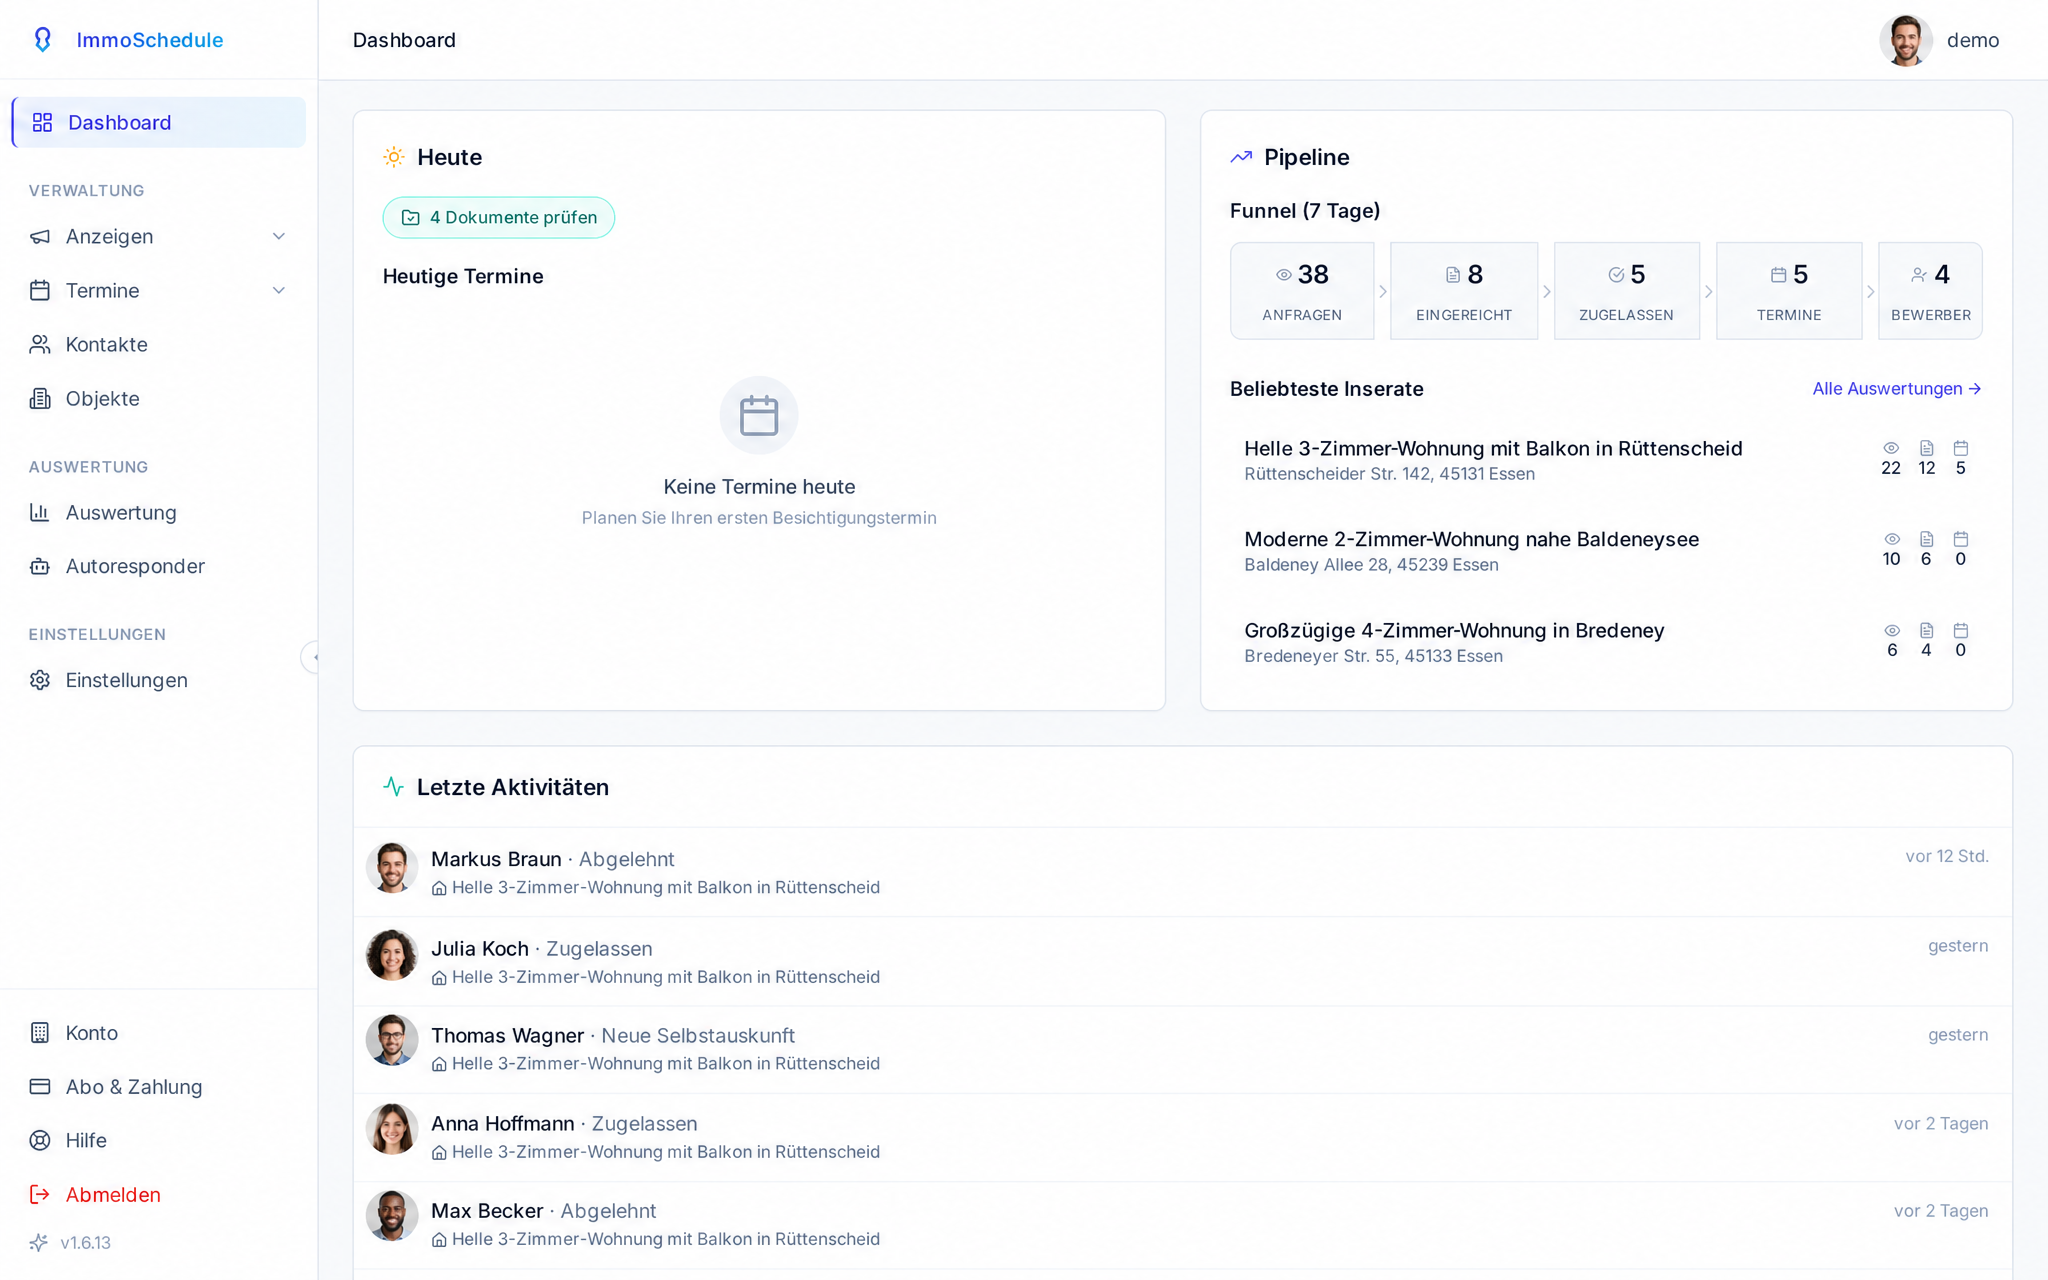Click the demo user avatar
Viewport: 2048px width, 1280px height.
1905,40
